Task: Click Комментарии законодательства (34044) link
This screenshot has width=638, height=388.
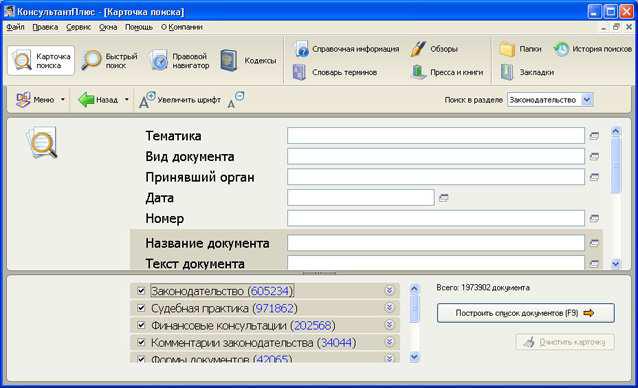Action: 253,342
